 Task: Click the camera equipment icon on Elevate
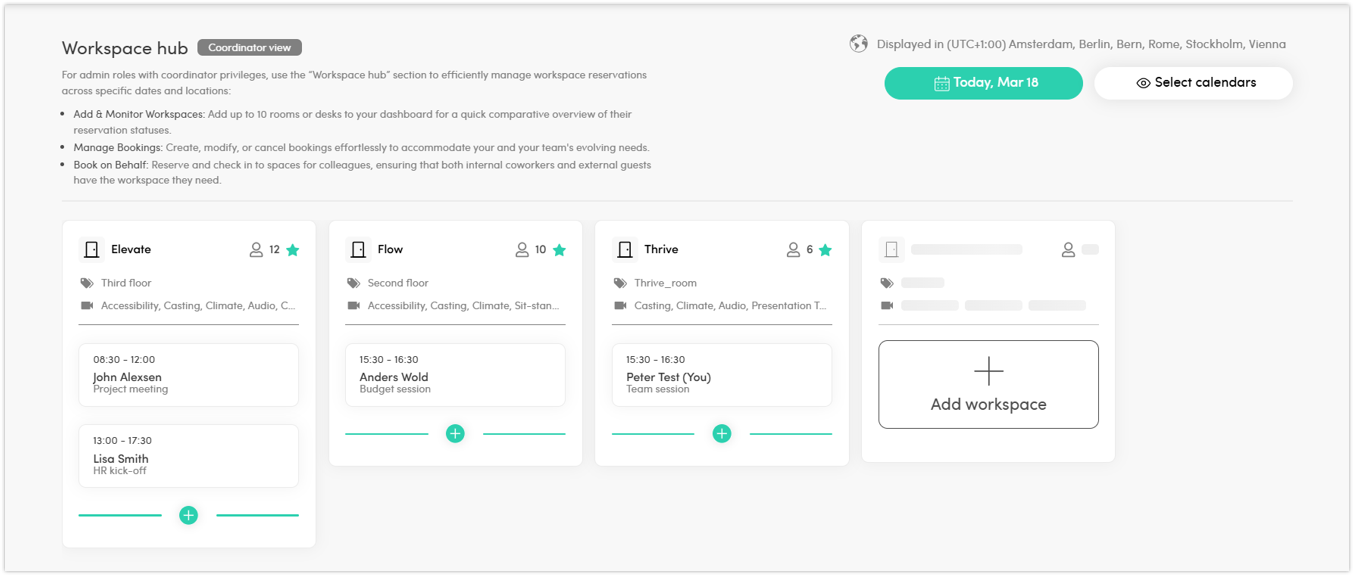87,306
